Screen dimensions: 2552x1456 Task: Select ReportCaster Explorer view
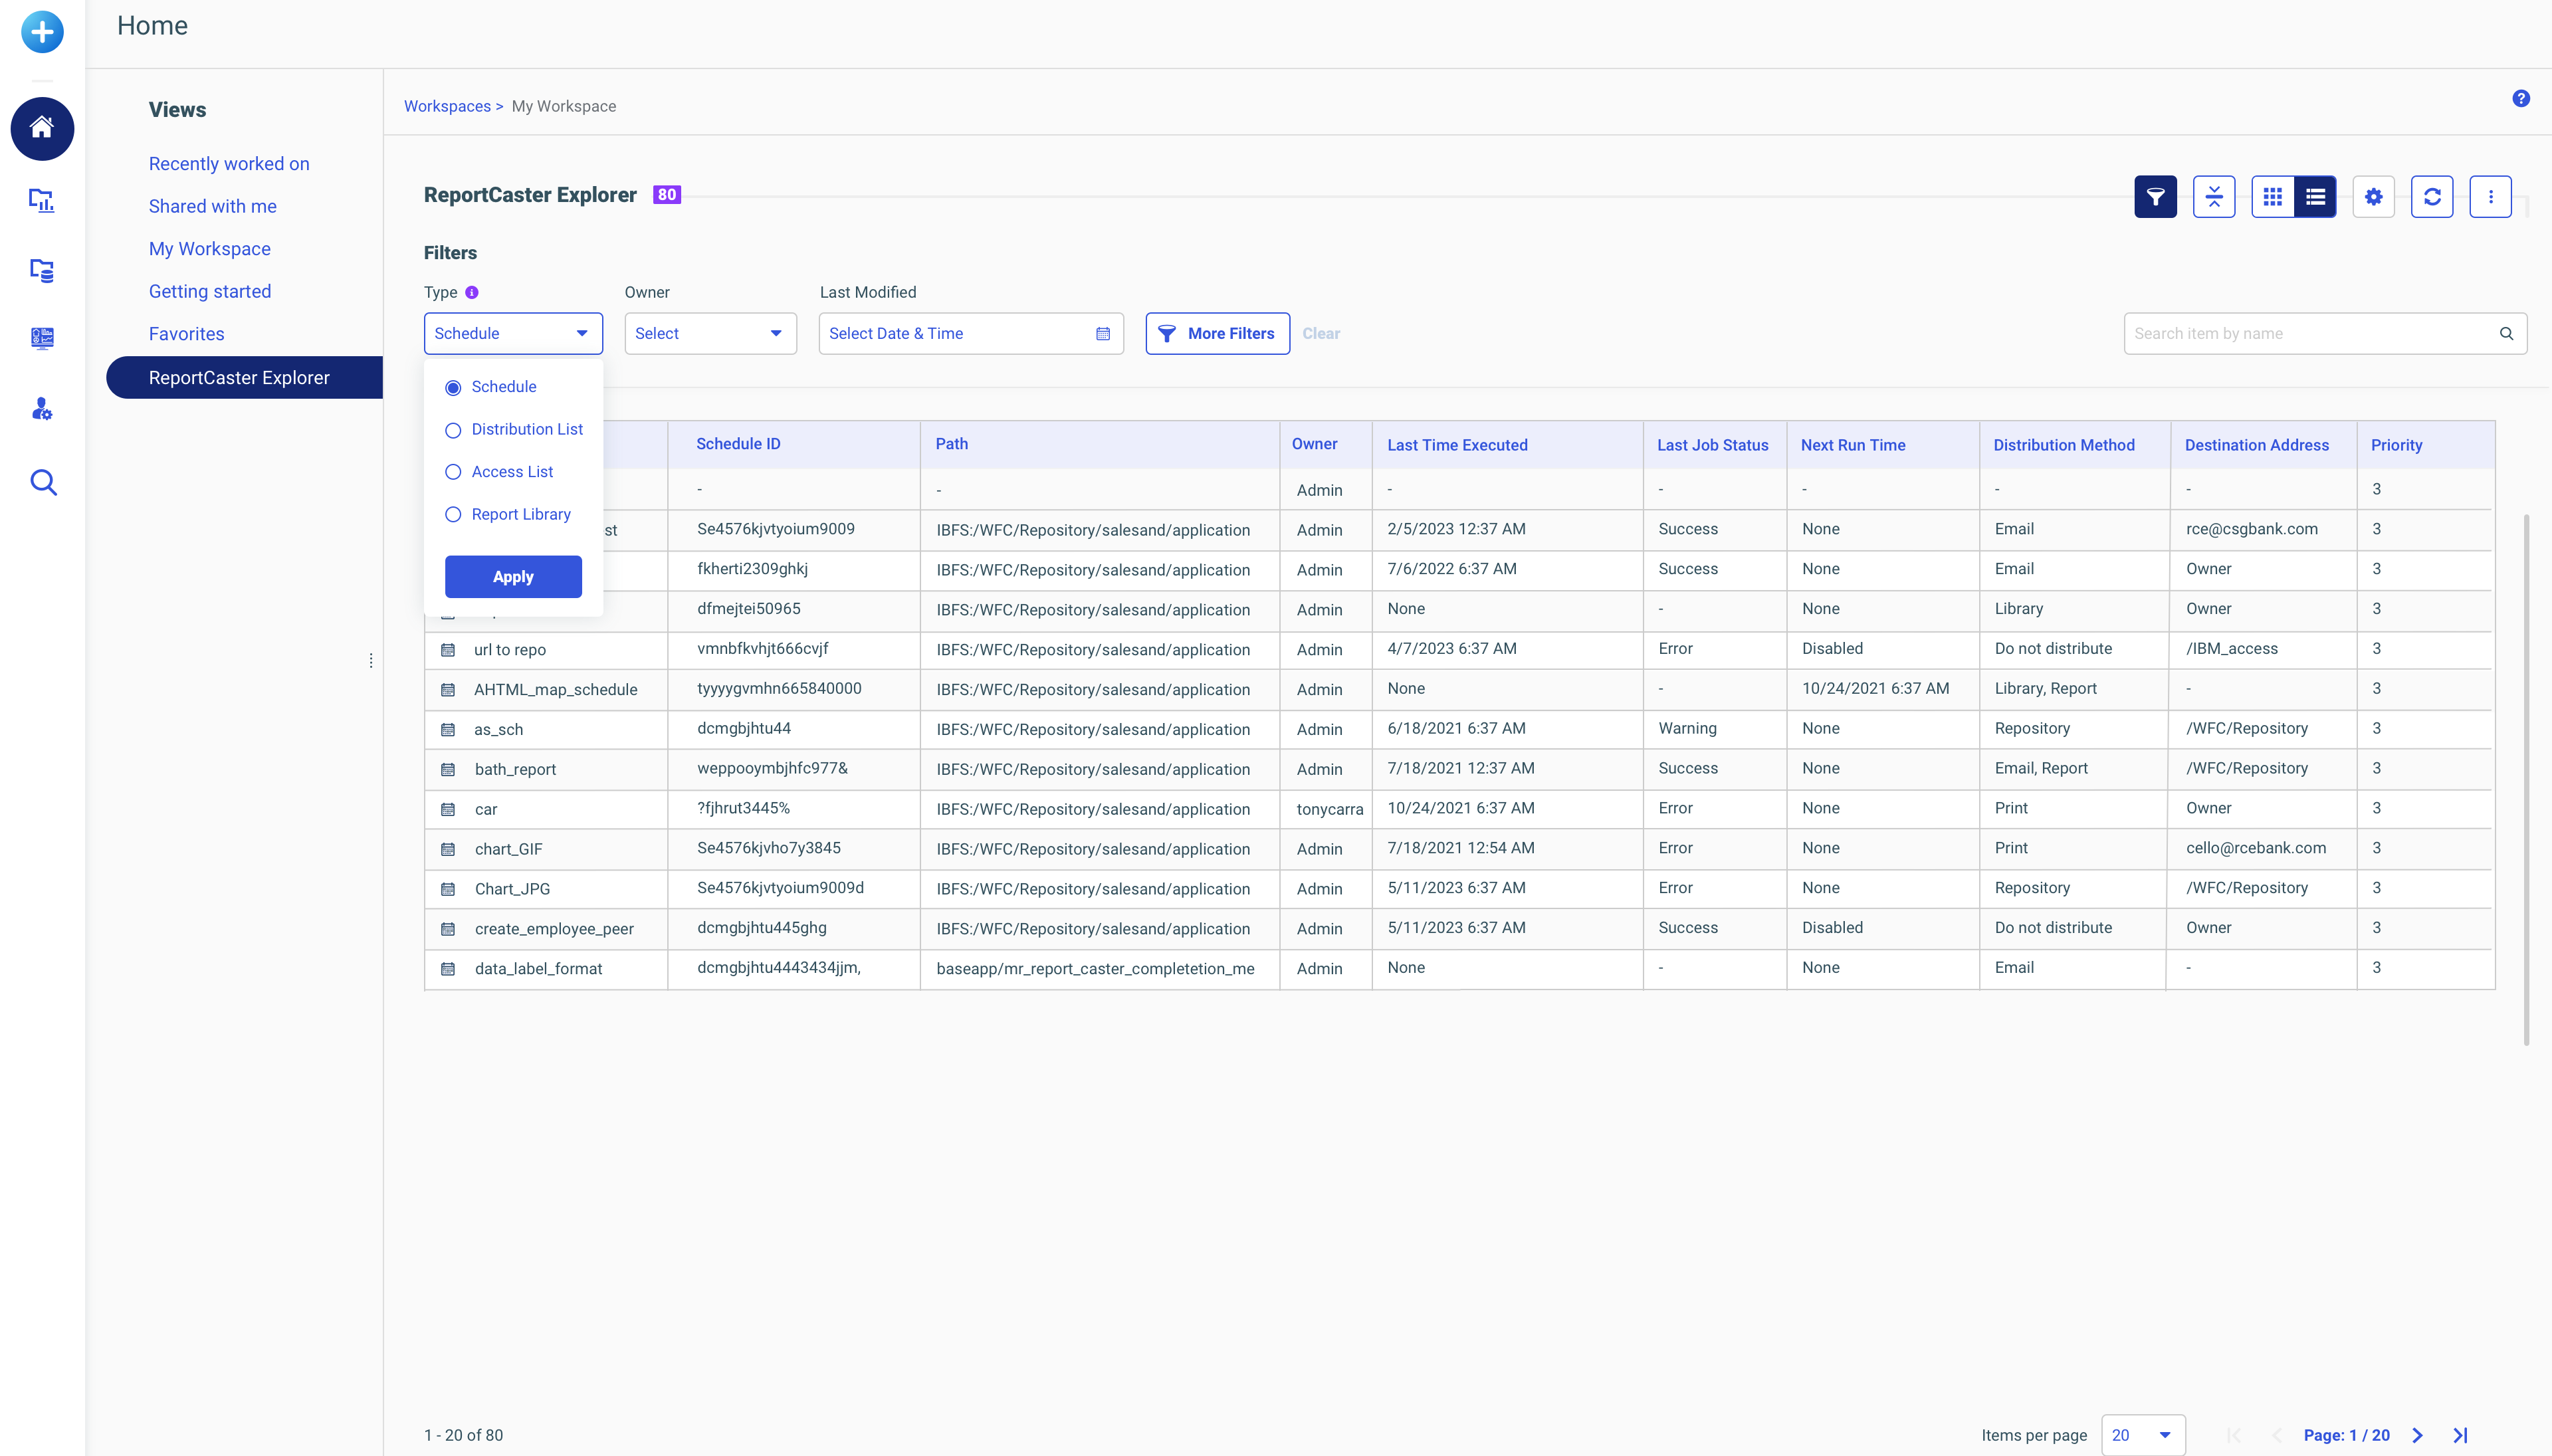[x=245, y=377]
